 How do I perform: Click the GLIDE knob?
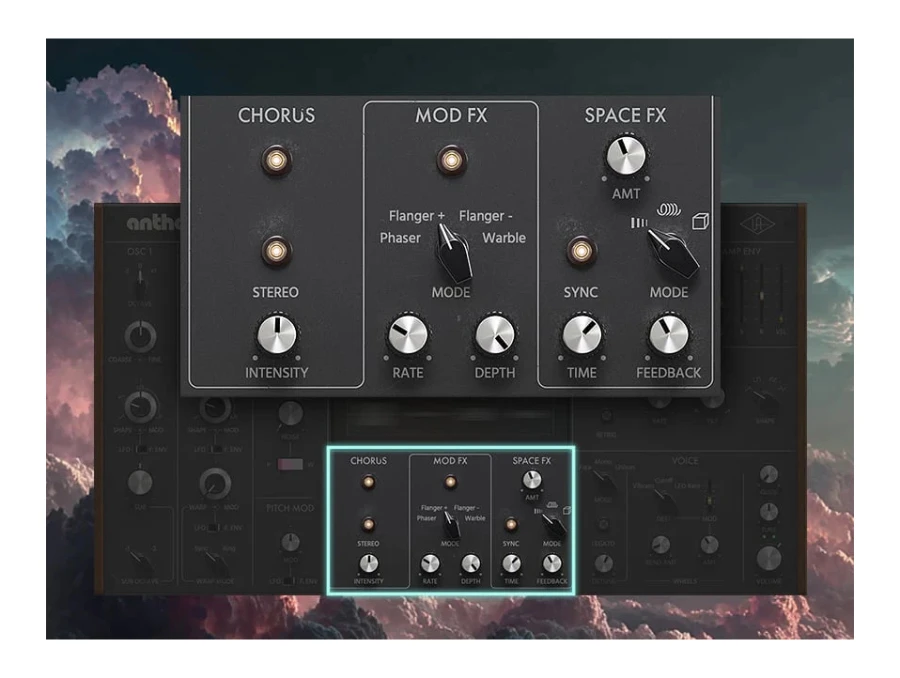(769, 474)
